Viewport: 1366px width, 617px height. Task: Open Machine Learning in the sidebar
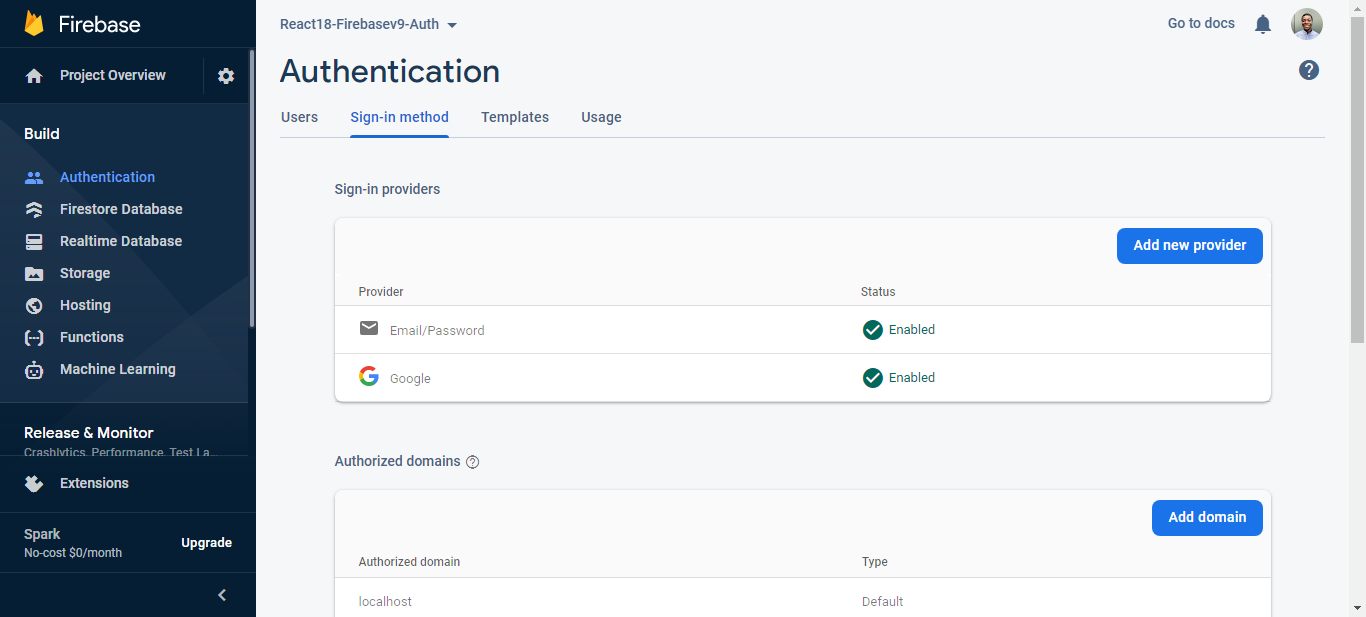tap(118, 369)
